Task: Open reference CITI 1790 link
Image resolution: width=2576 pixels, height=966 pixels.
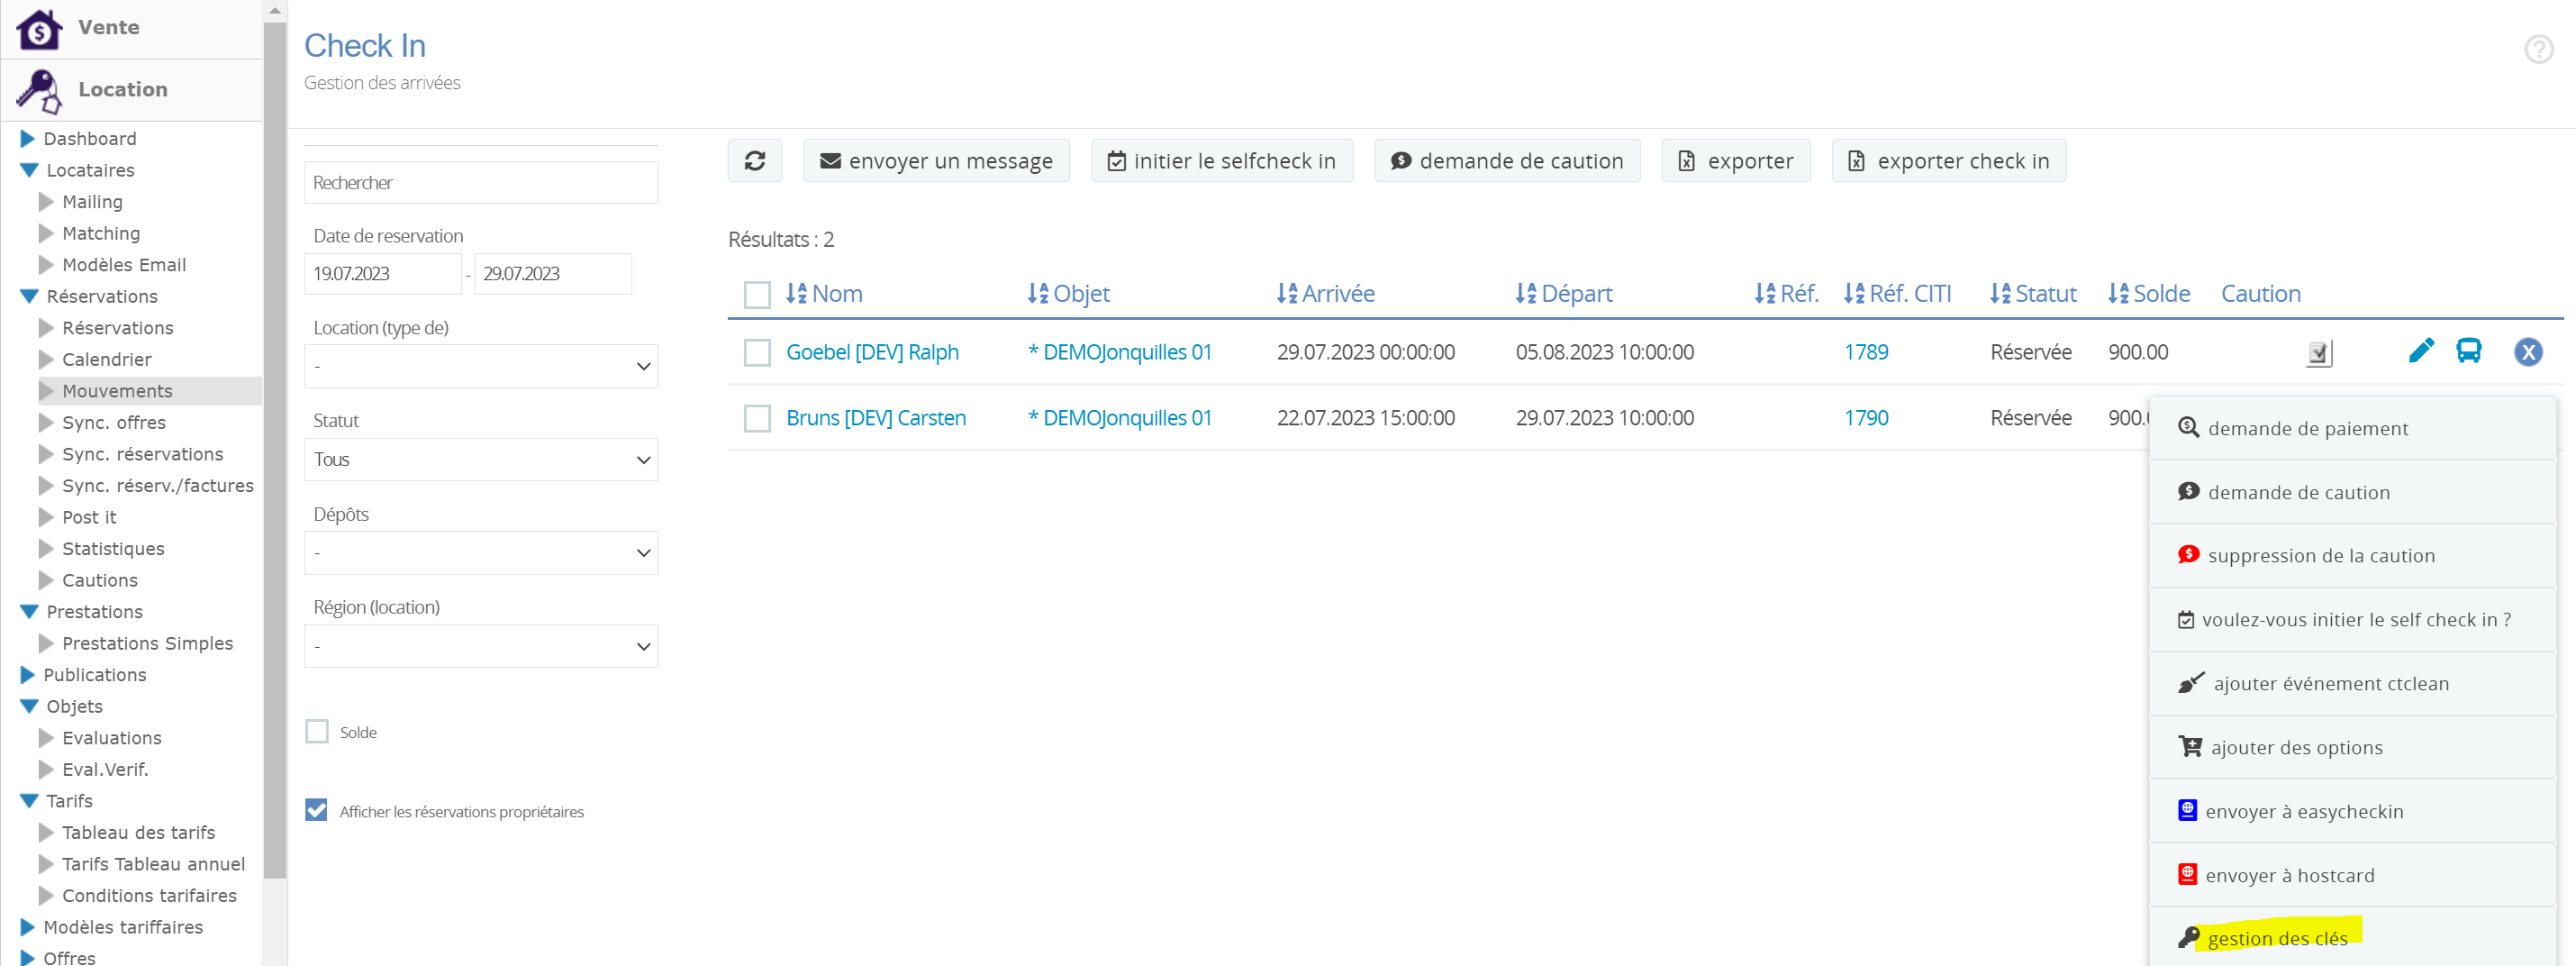Action: coord(1866,418)
